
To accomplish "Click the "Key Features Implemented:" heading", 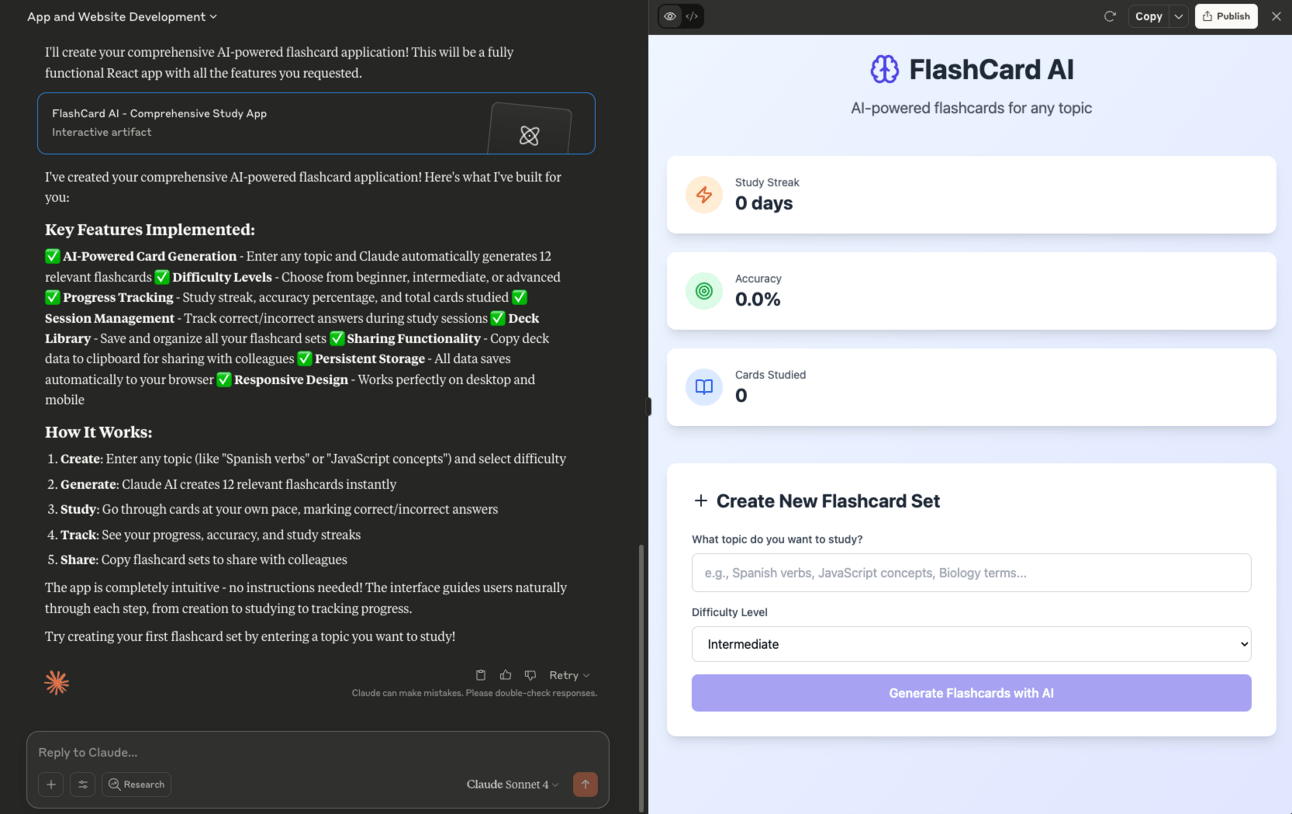I will [x=150, y=229].
